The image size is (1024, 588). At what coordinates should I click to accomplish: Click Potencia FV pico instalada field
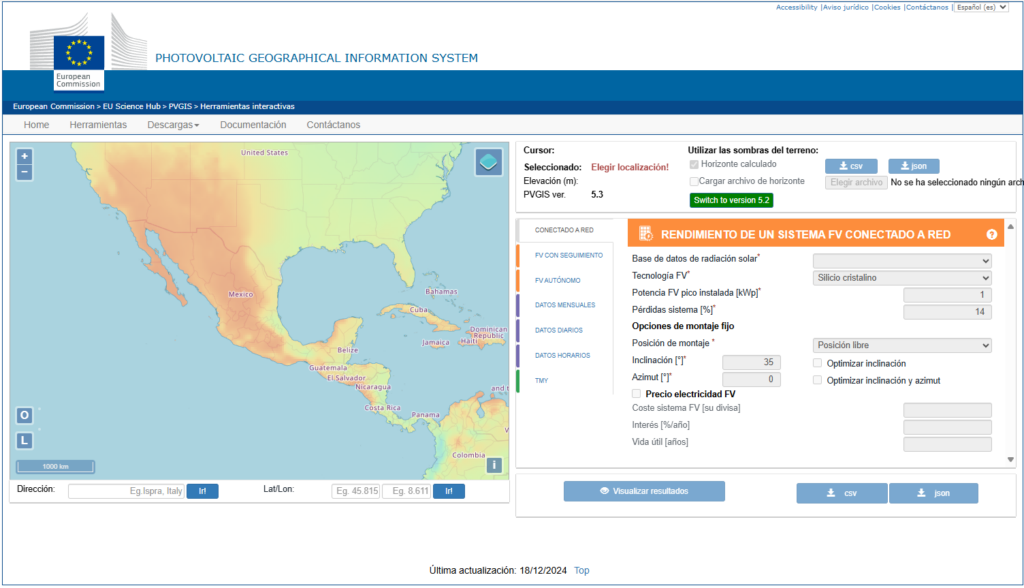[x=948, y=295]
